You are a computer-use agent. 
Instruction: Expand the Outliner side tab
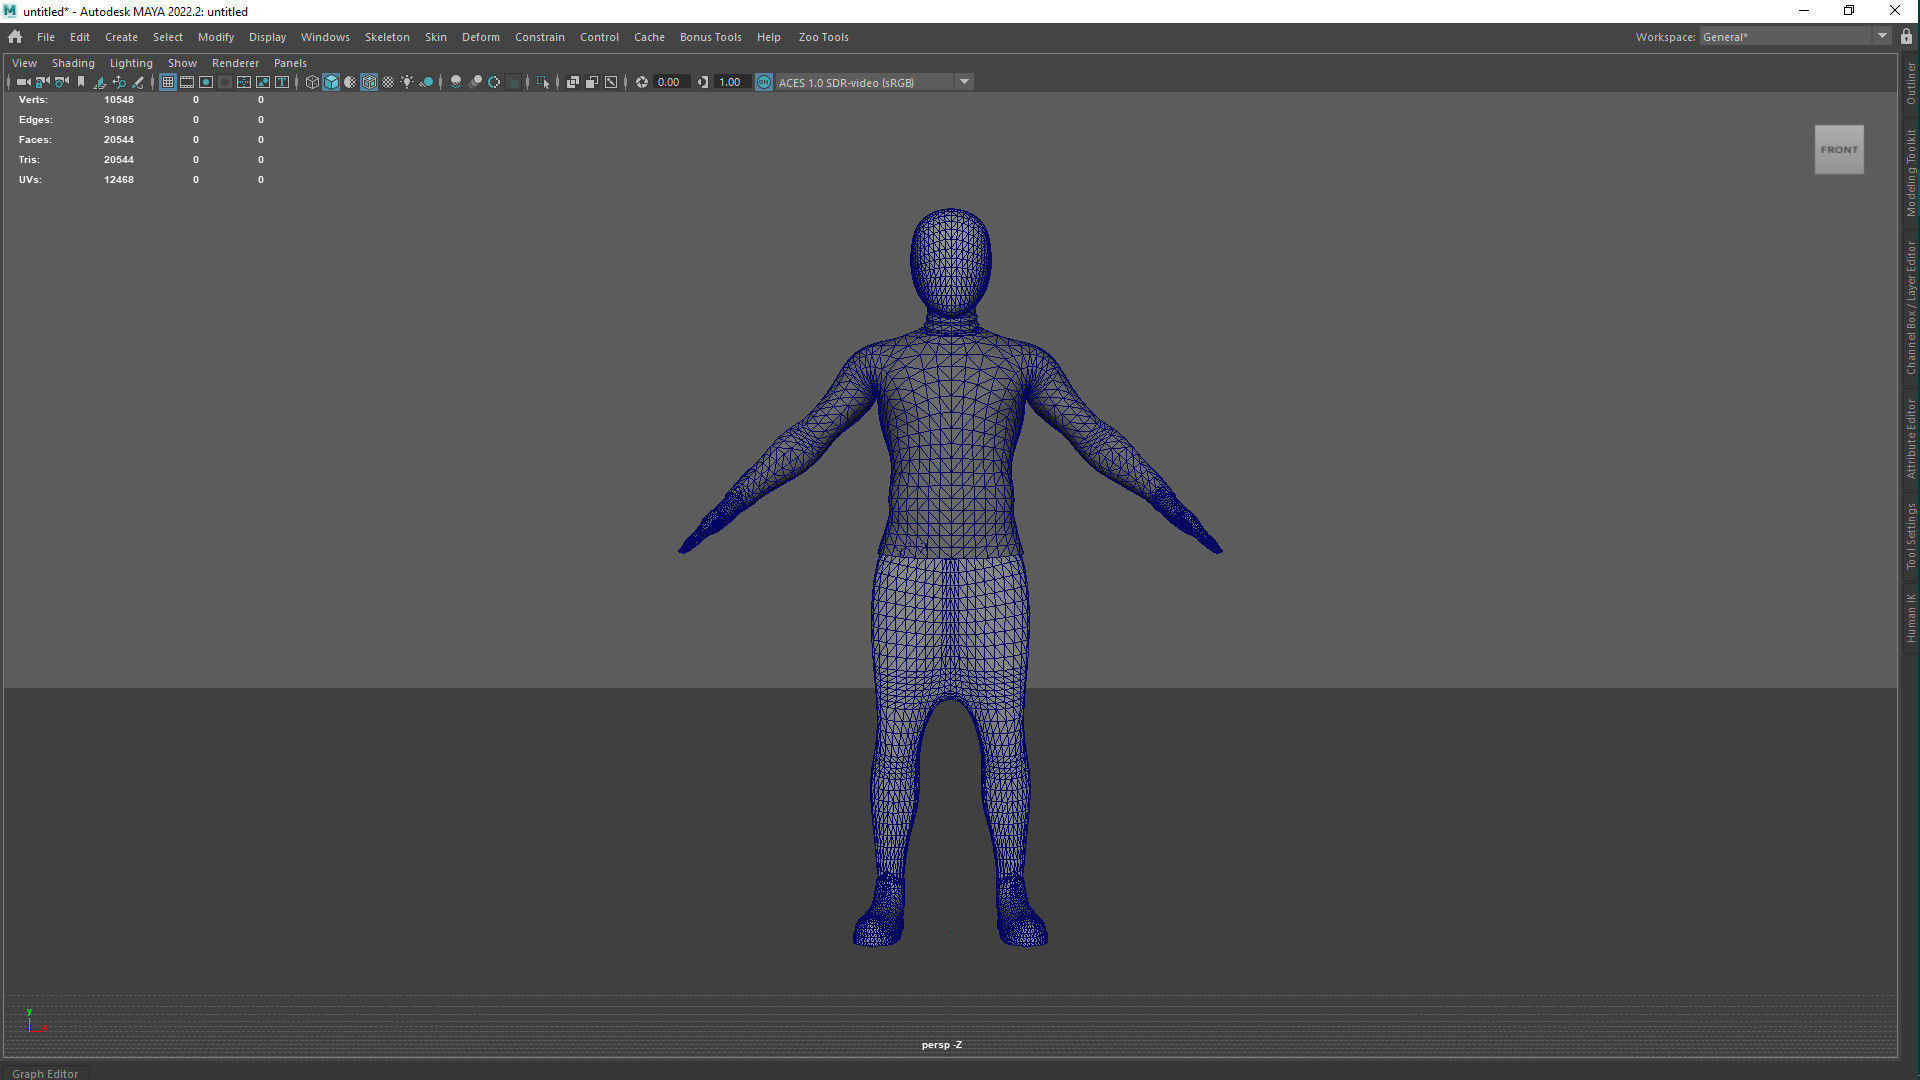(1910, 83)
